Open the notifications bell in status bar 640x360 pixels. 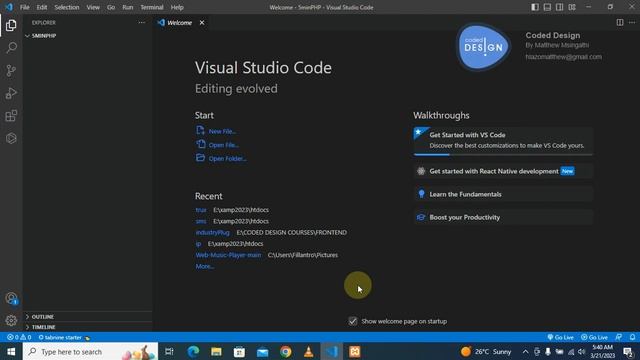[x=632, y=337]
